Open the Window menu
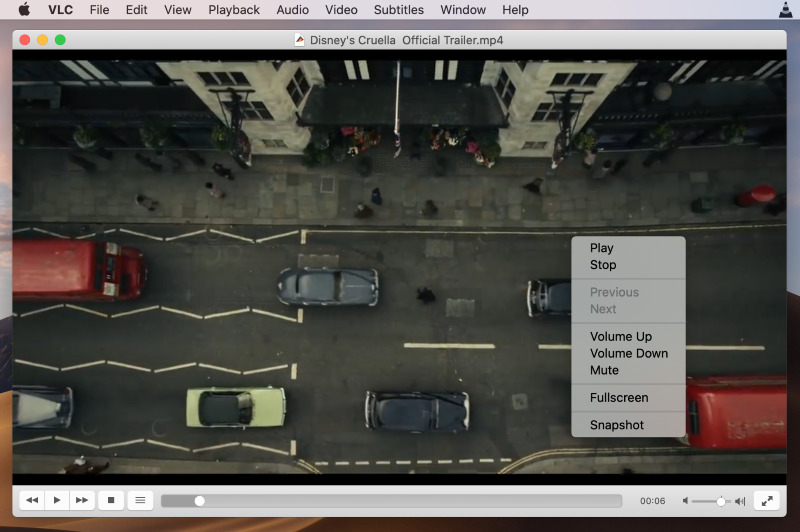 (463, 10)
